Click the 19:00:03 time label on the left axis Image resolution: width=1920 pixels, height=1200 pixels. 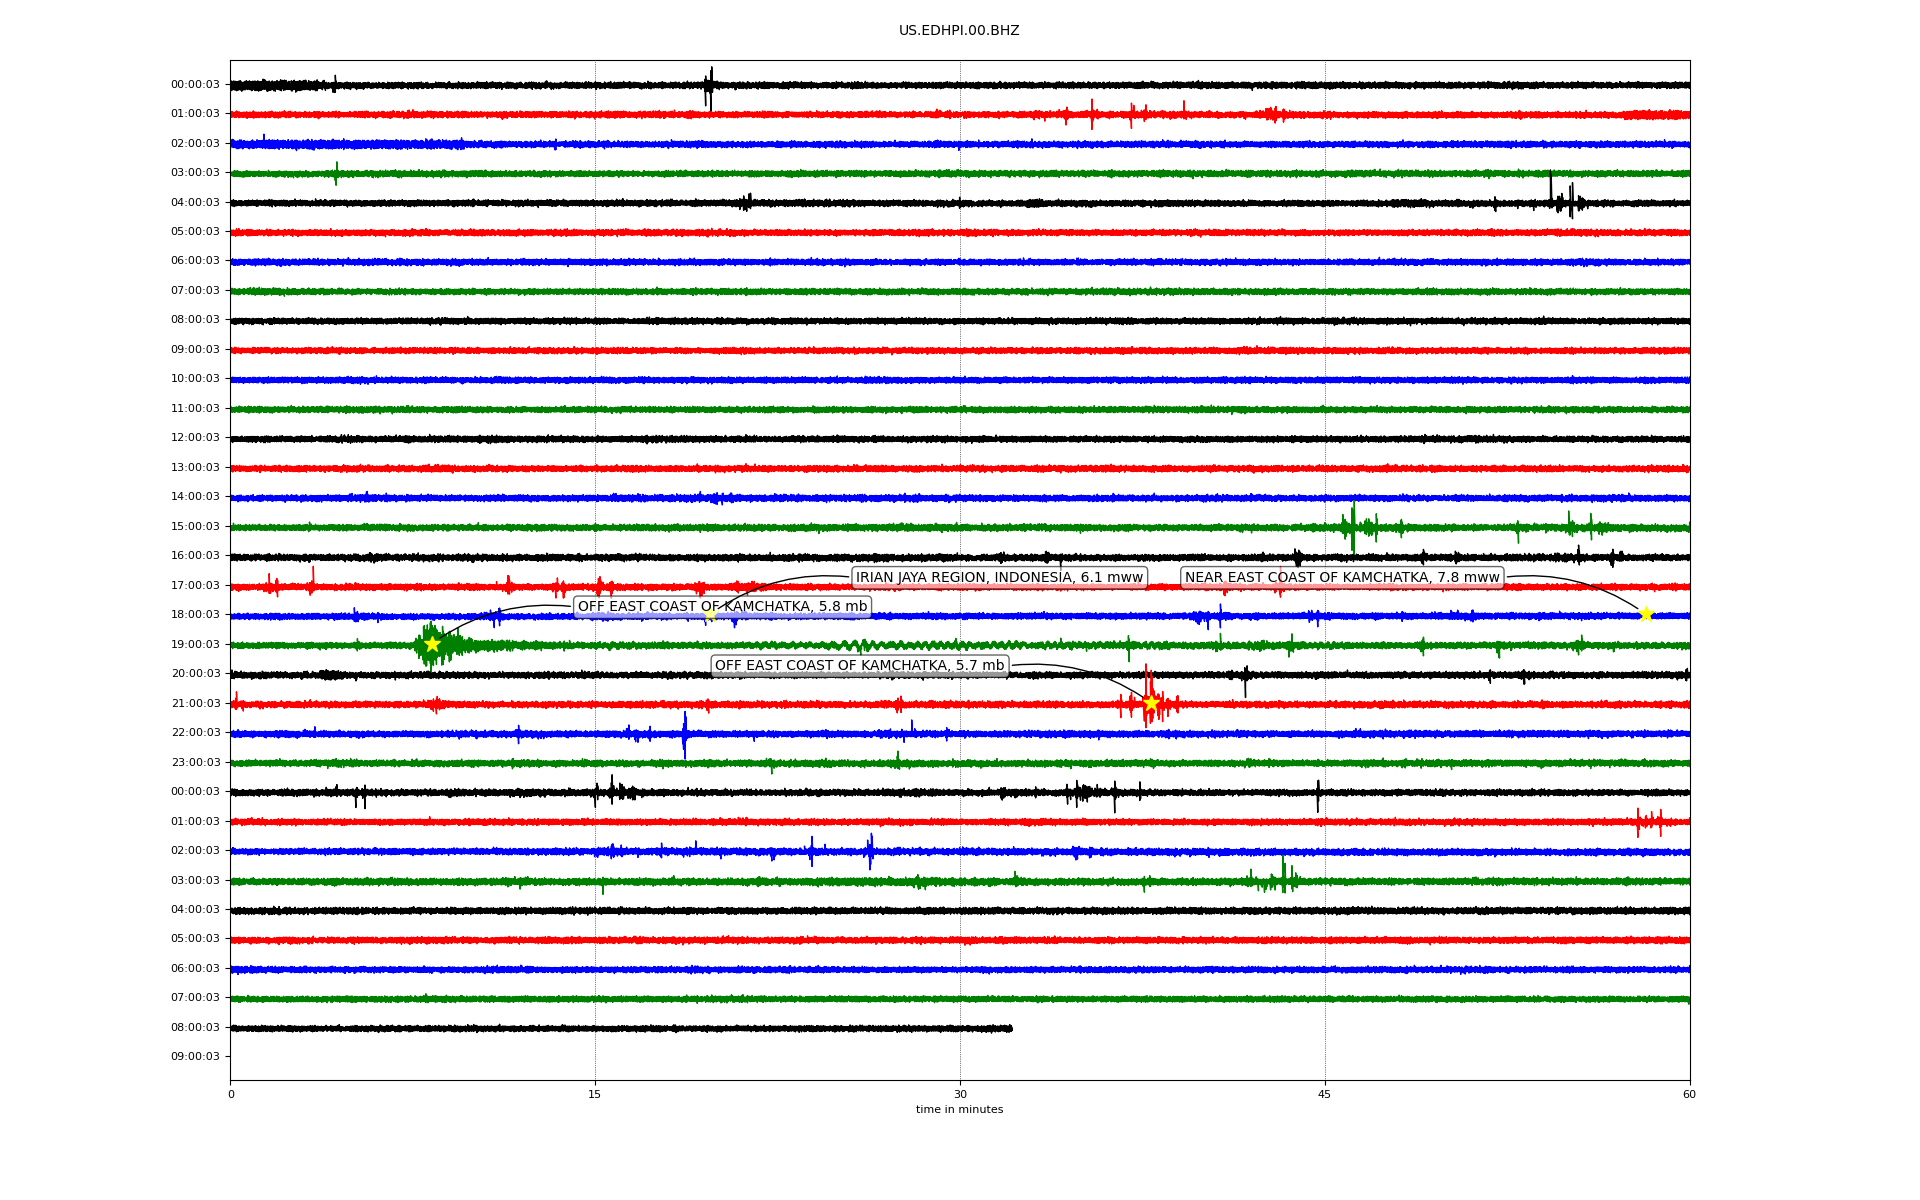point(195,644)
